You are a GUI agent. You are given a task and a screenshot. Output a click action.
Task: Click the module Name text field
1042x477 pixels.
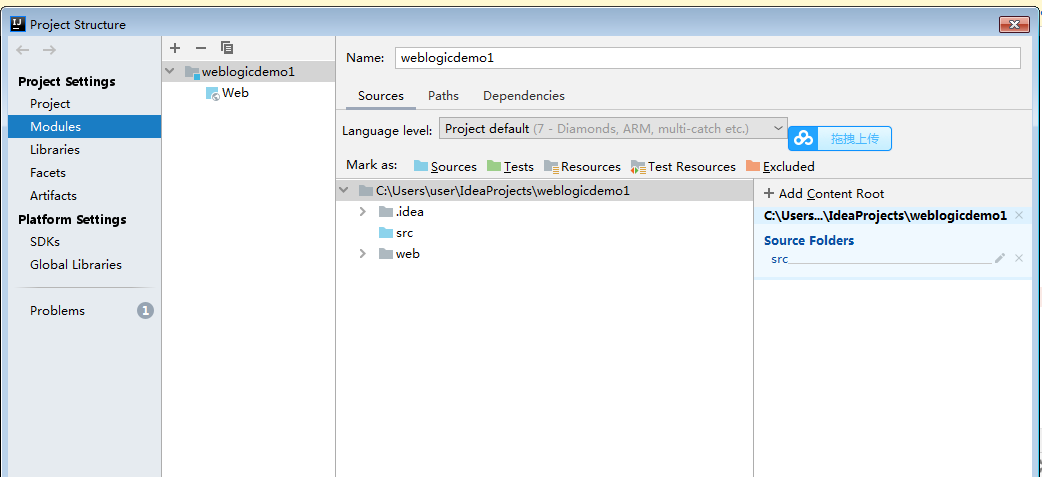point(707,58)
